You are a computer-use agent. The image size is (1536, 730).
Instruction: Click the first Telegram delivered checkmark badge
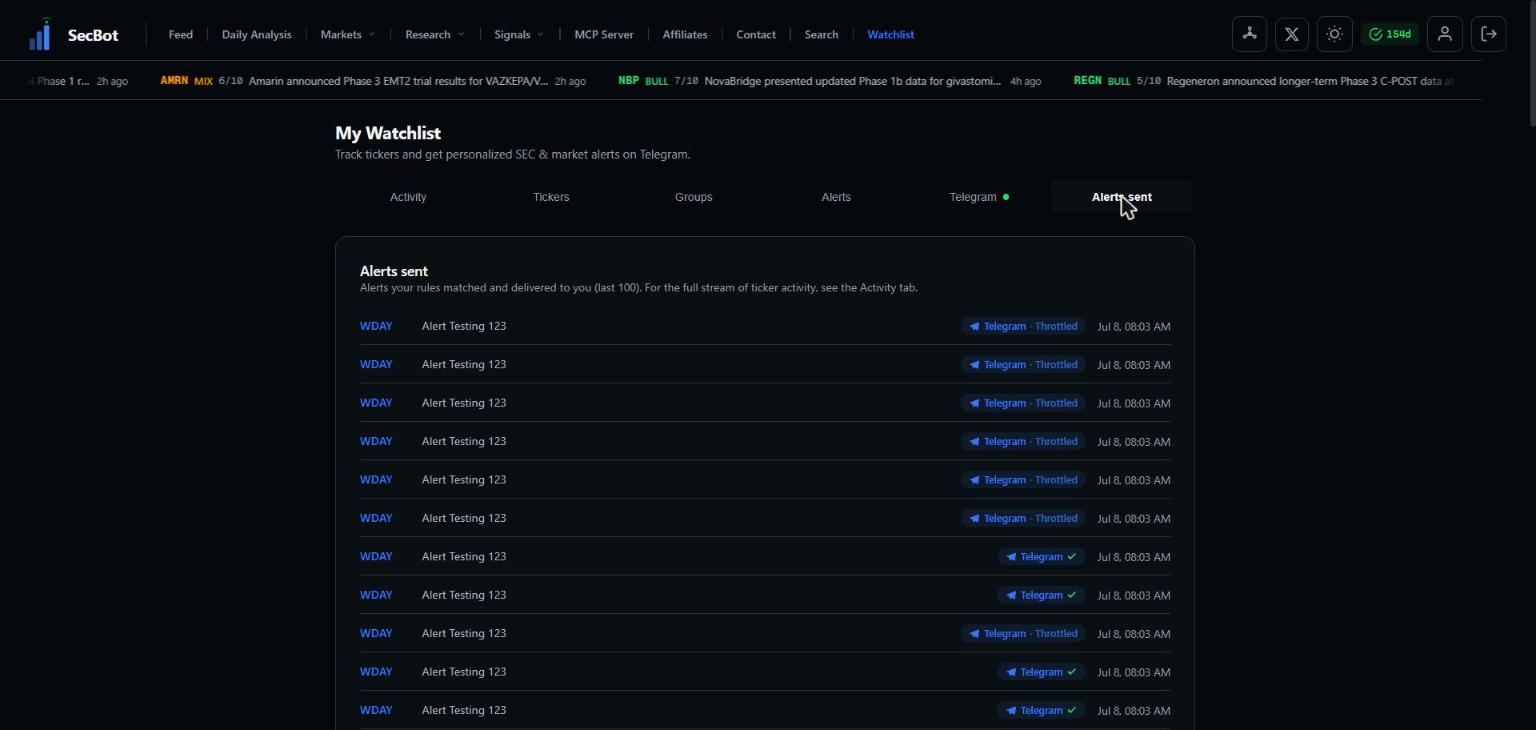coord(1041,557)
